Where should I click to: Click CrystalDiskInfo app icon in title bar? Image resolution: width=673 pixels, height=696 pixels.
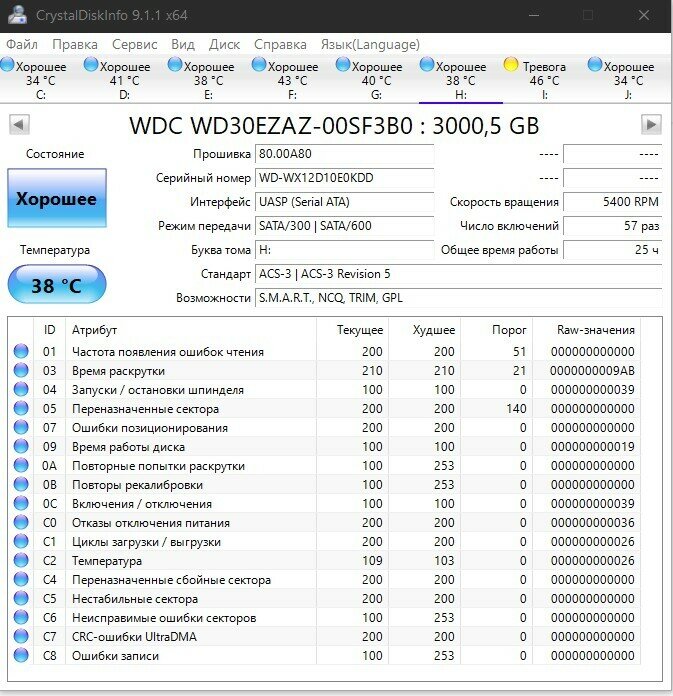[17, 15]
